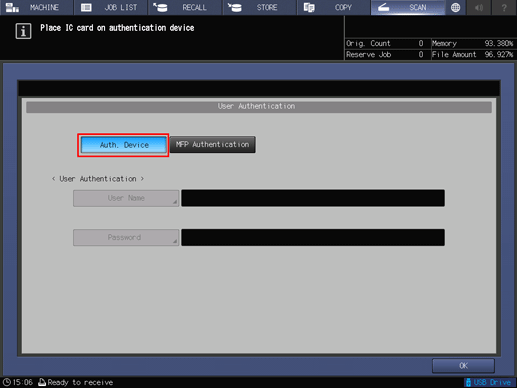Click the 'Place IC card on authentication device' message
The image size is (517, 388).
tap(117, 28)
